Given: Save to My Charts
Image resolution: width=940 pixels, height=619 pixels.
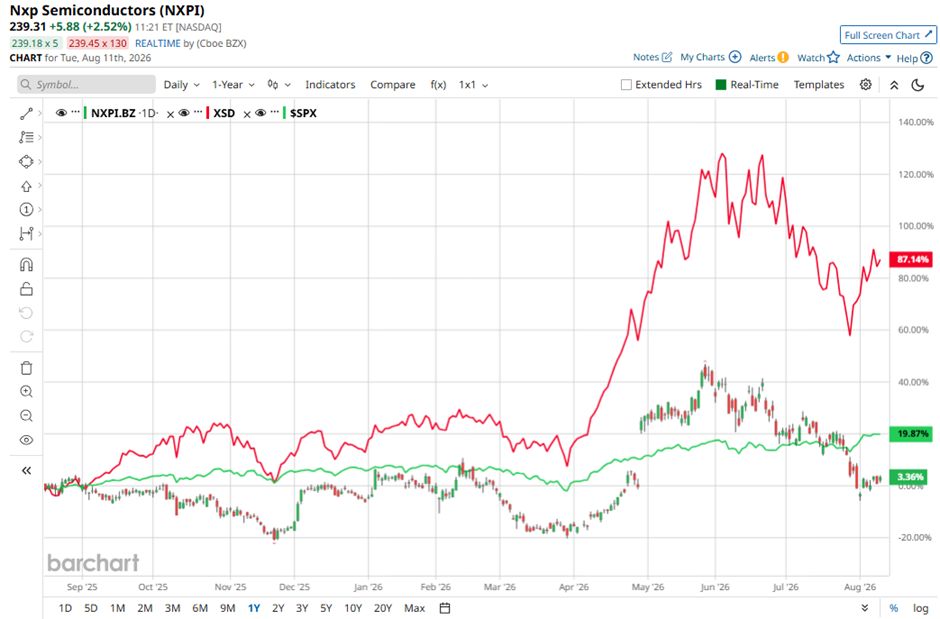Looking at the screenshot, I should [710, 57].
